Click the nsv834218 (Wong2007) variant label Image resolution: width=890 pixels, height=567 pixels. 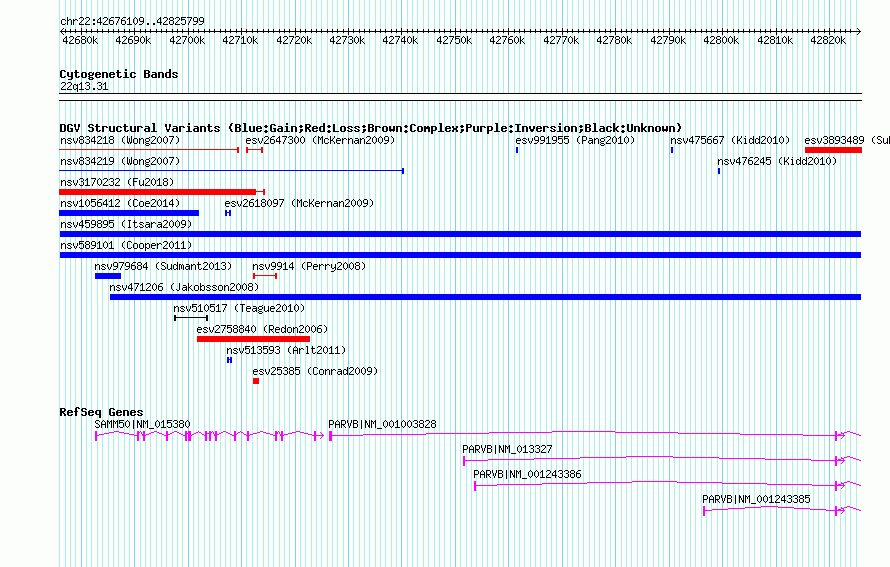coord(120,140)
